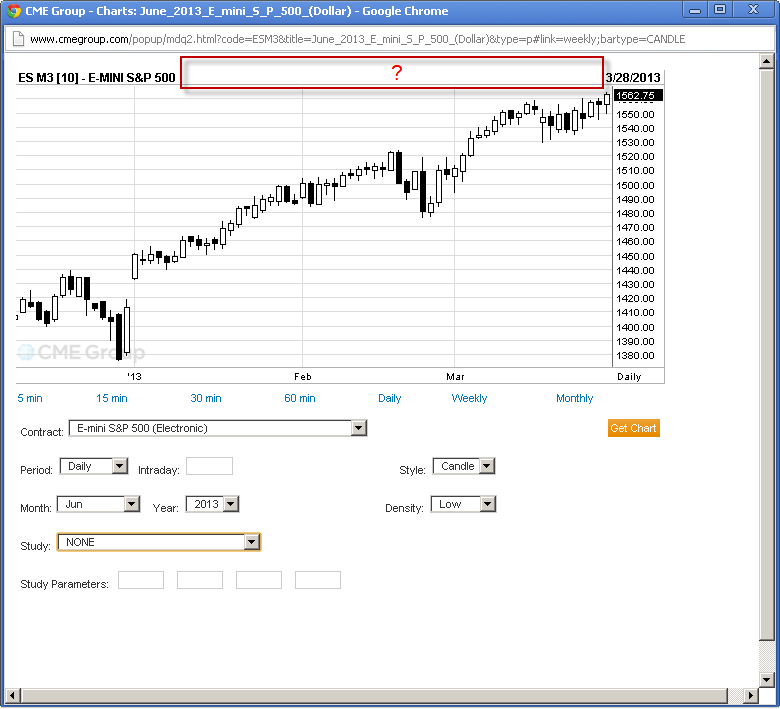780x709 pixels.
Task: Click the first Study Parameters field
Action: tap(141, 580)
